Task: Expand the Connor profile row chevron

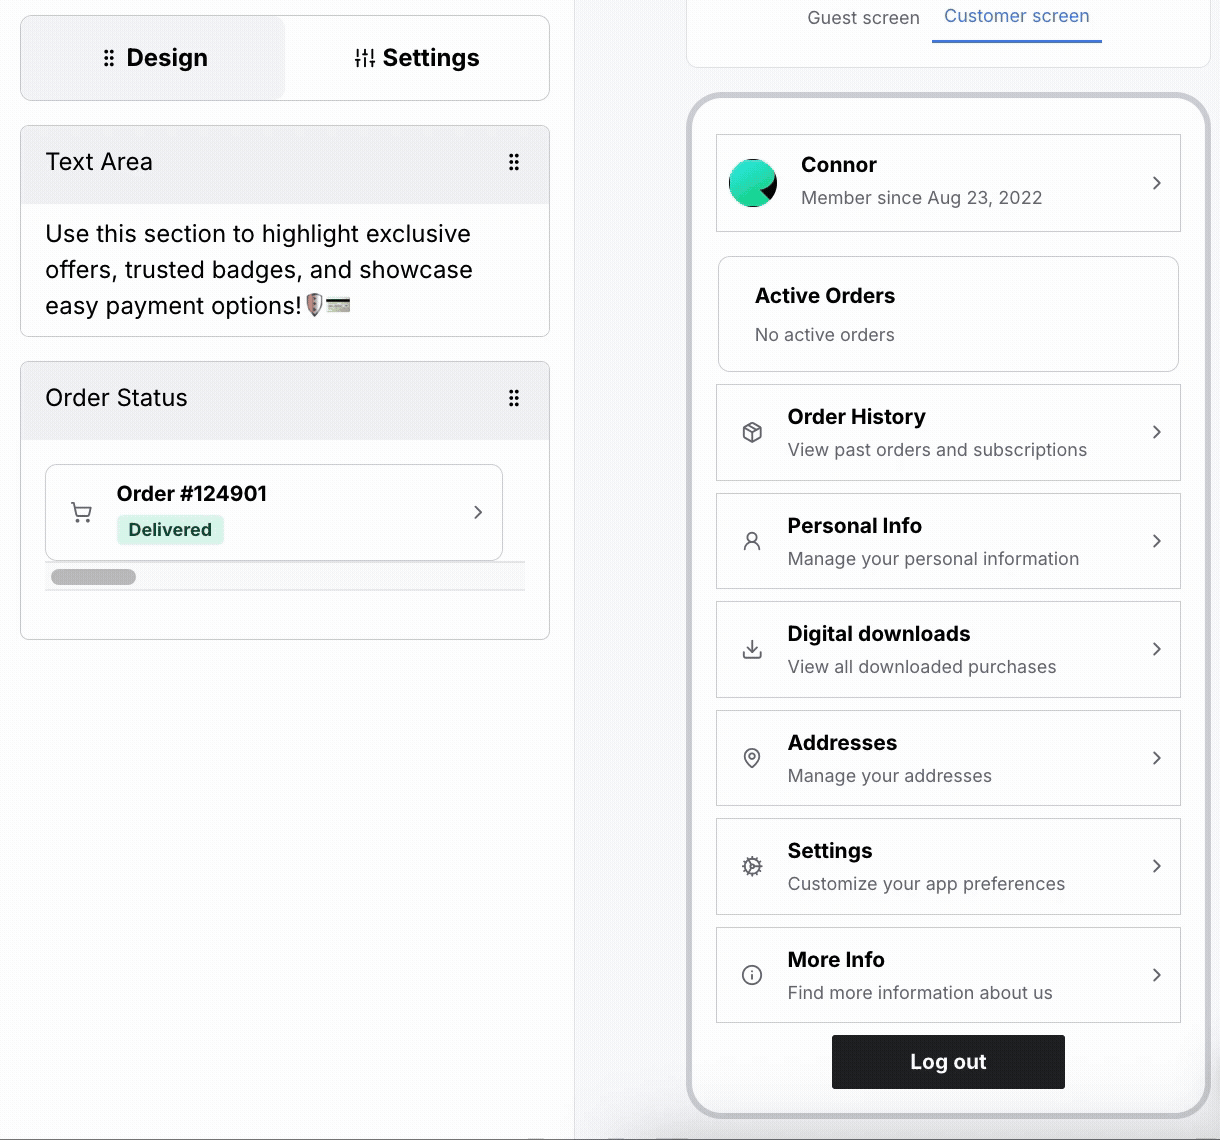Action: point(1156,183)
